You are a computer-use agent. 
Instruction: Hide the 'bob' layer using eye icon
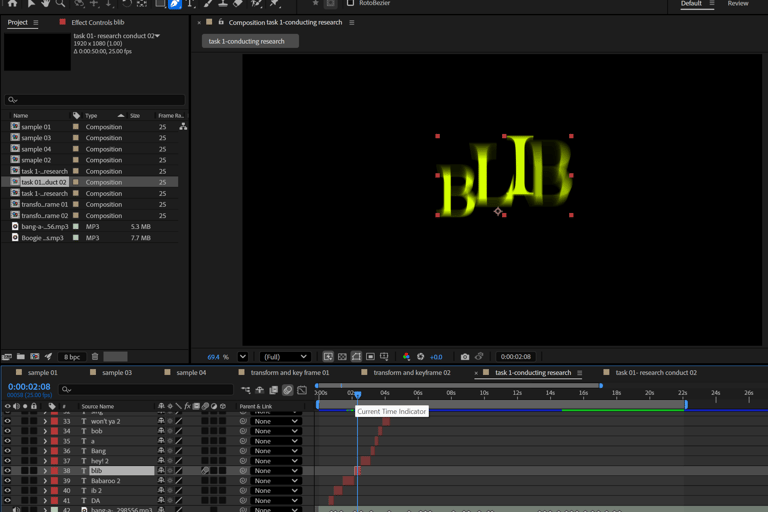(x=8, y=431)
